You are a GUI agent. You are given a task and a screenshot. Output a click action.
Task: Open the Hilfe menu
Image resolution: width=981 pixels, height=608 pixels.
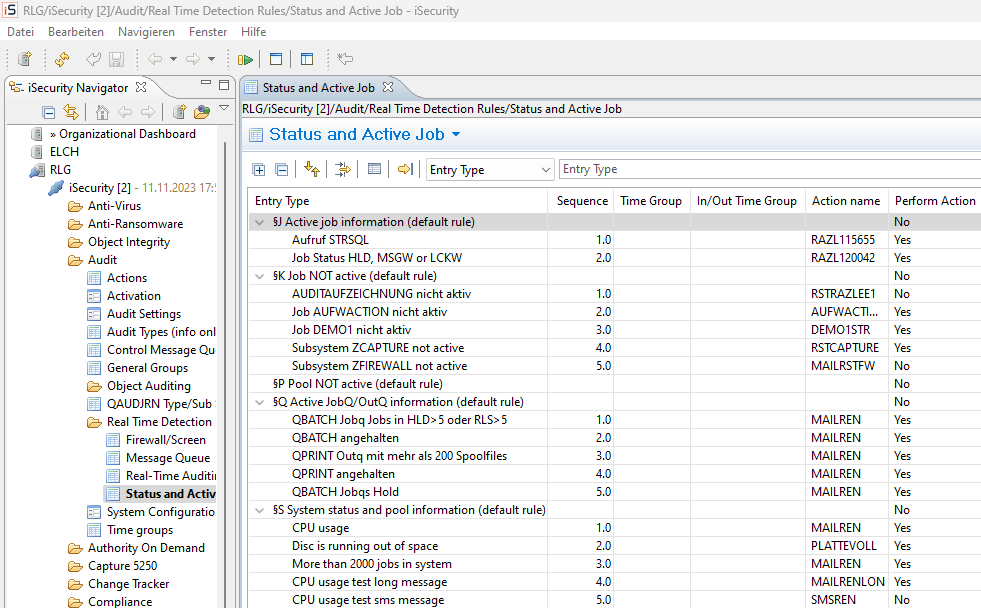coord(253,32)
